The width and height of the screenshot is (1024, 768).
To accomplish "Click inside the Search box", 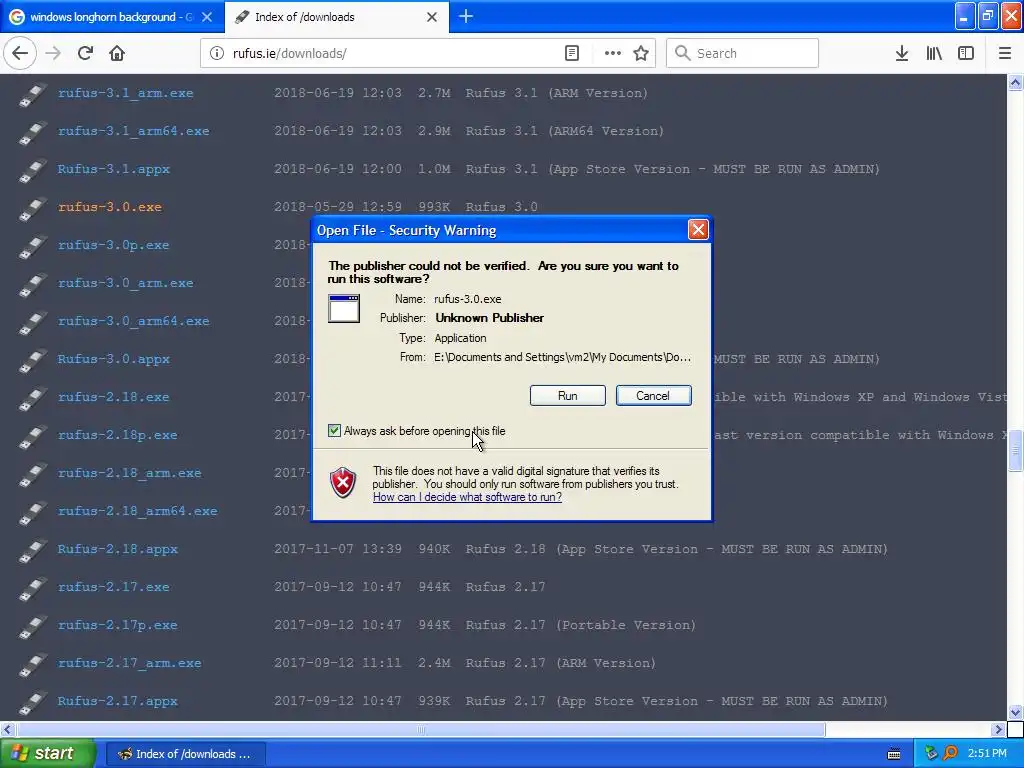I will (x=742, y=53).
